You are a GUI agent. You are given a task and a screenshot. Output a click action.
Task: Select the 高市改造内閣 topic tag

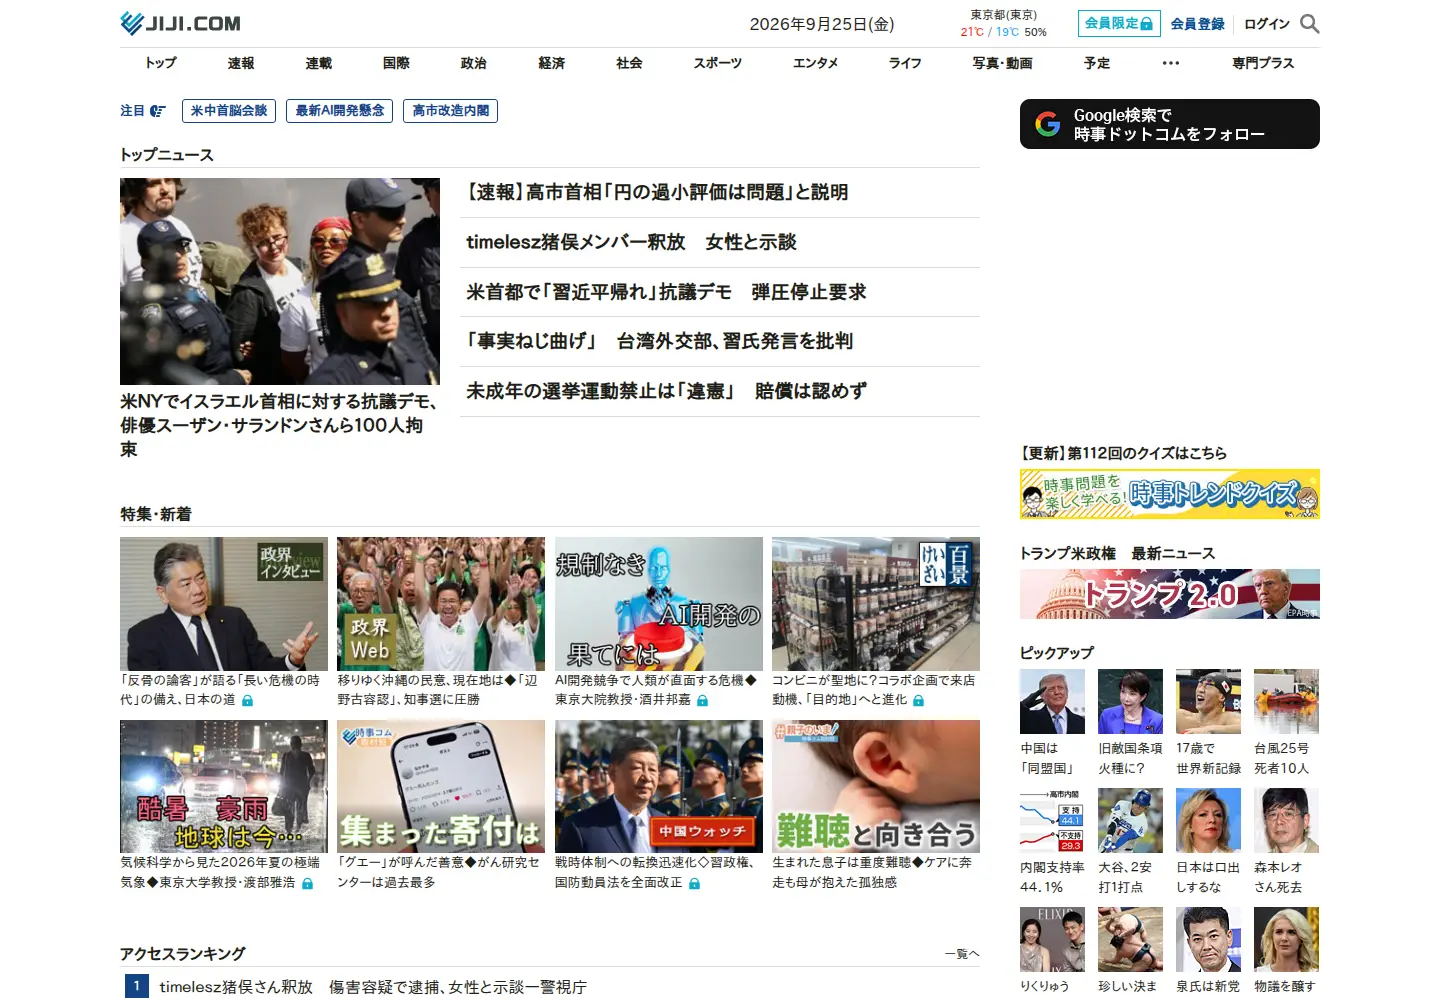click(x=450, y=111)
